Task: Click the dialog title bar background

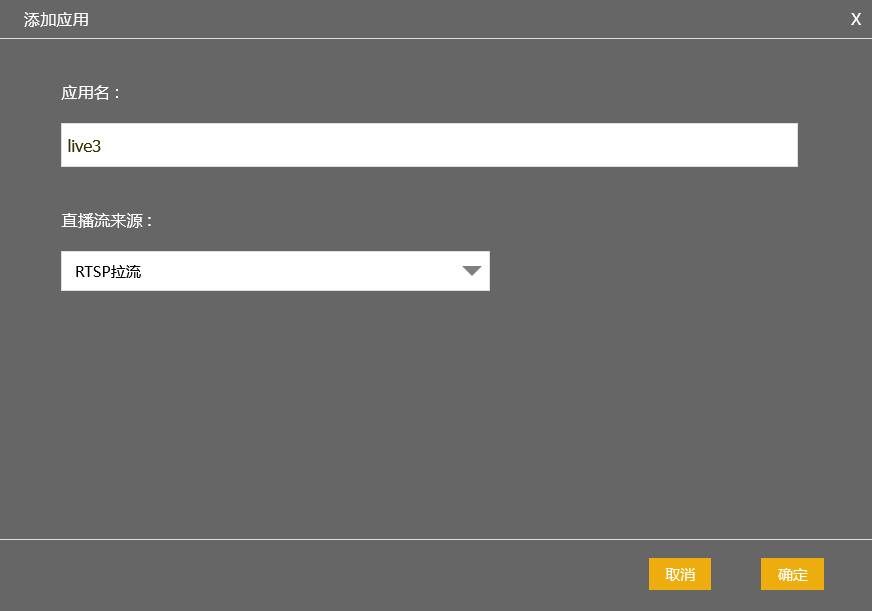Action: coord(445,19)
